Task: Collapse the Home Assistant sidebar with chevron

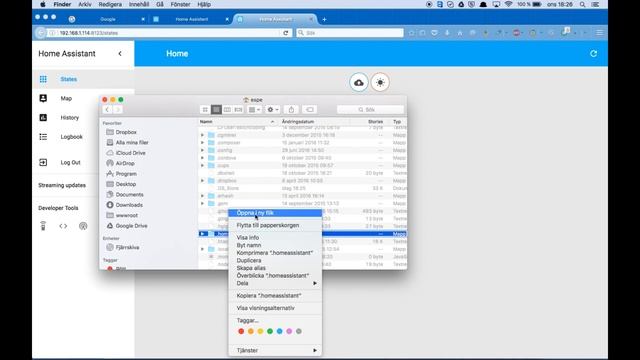Action: click(x=120, y=53)
